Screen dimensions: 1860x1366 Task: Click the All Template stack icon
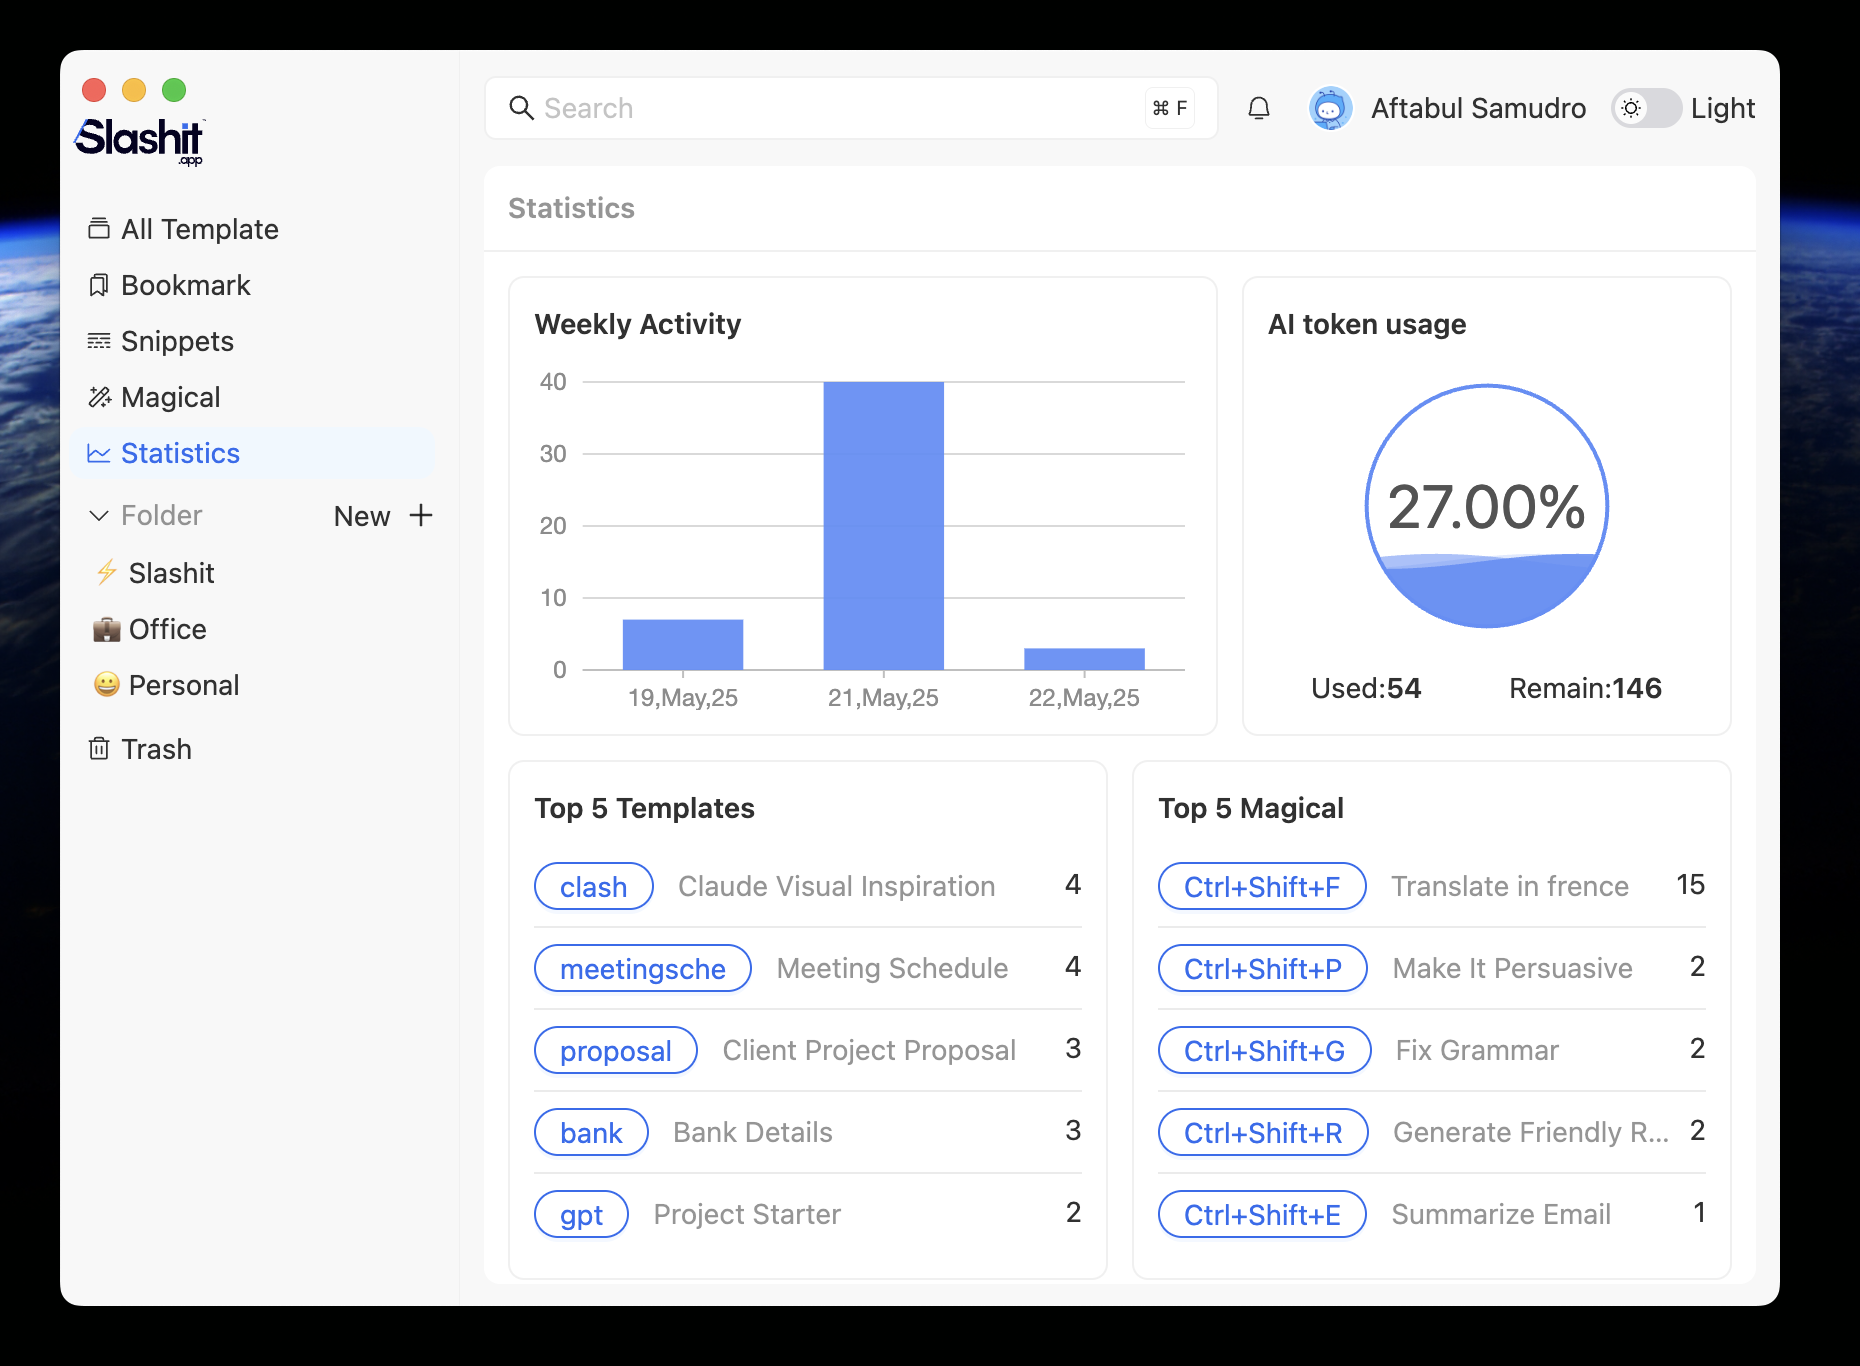pyautogui.click(x=99, y=229)
